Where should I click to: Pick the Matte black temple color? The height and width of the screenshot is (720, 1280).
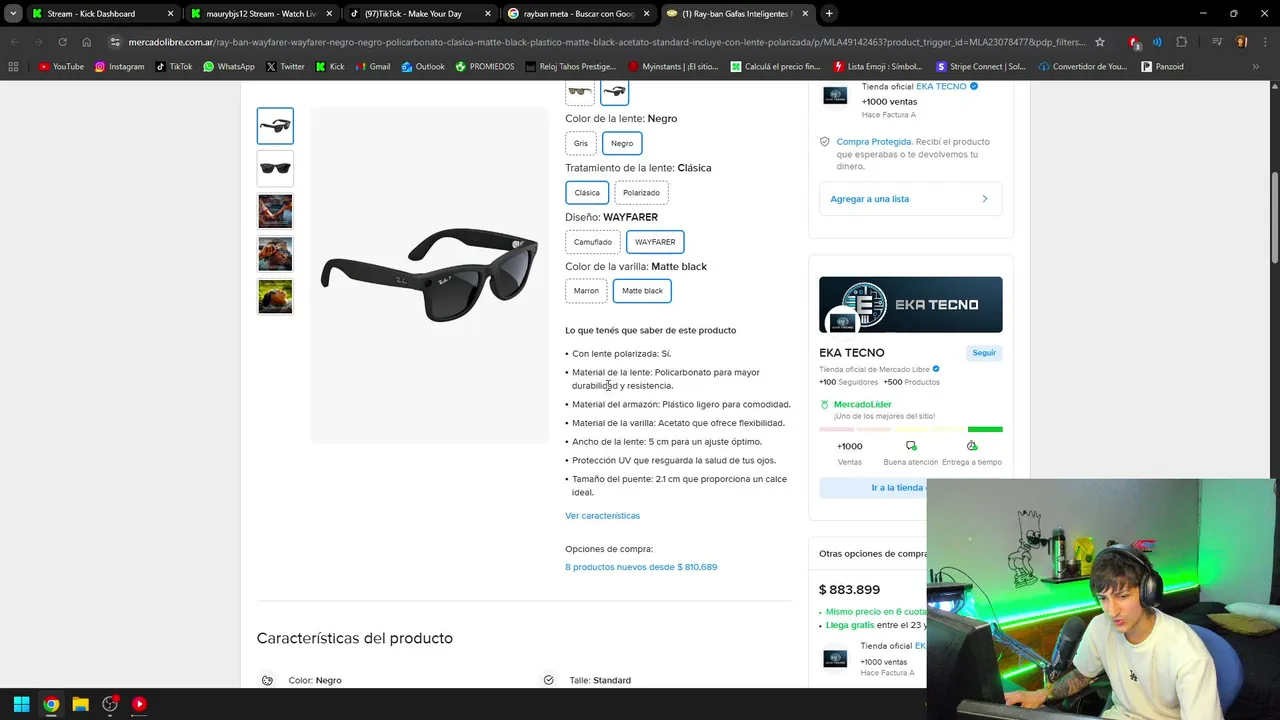(x=642, y=291)
